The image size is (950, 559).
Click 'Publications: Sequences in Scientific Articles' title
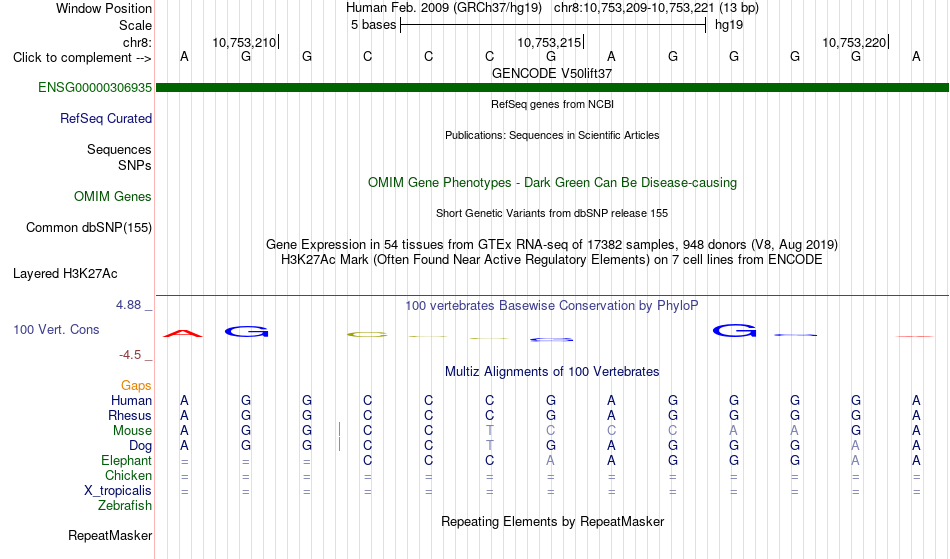(x=552, y=135)
